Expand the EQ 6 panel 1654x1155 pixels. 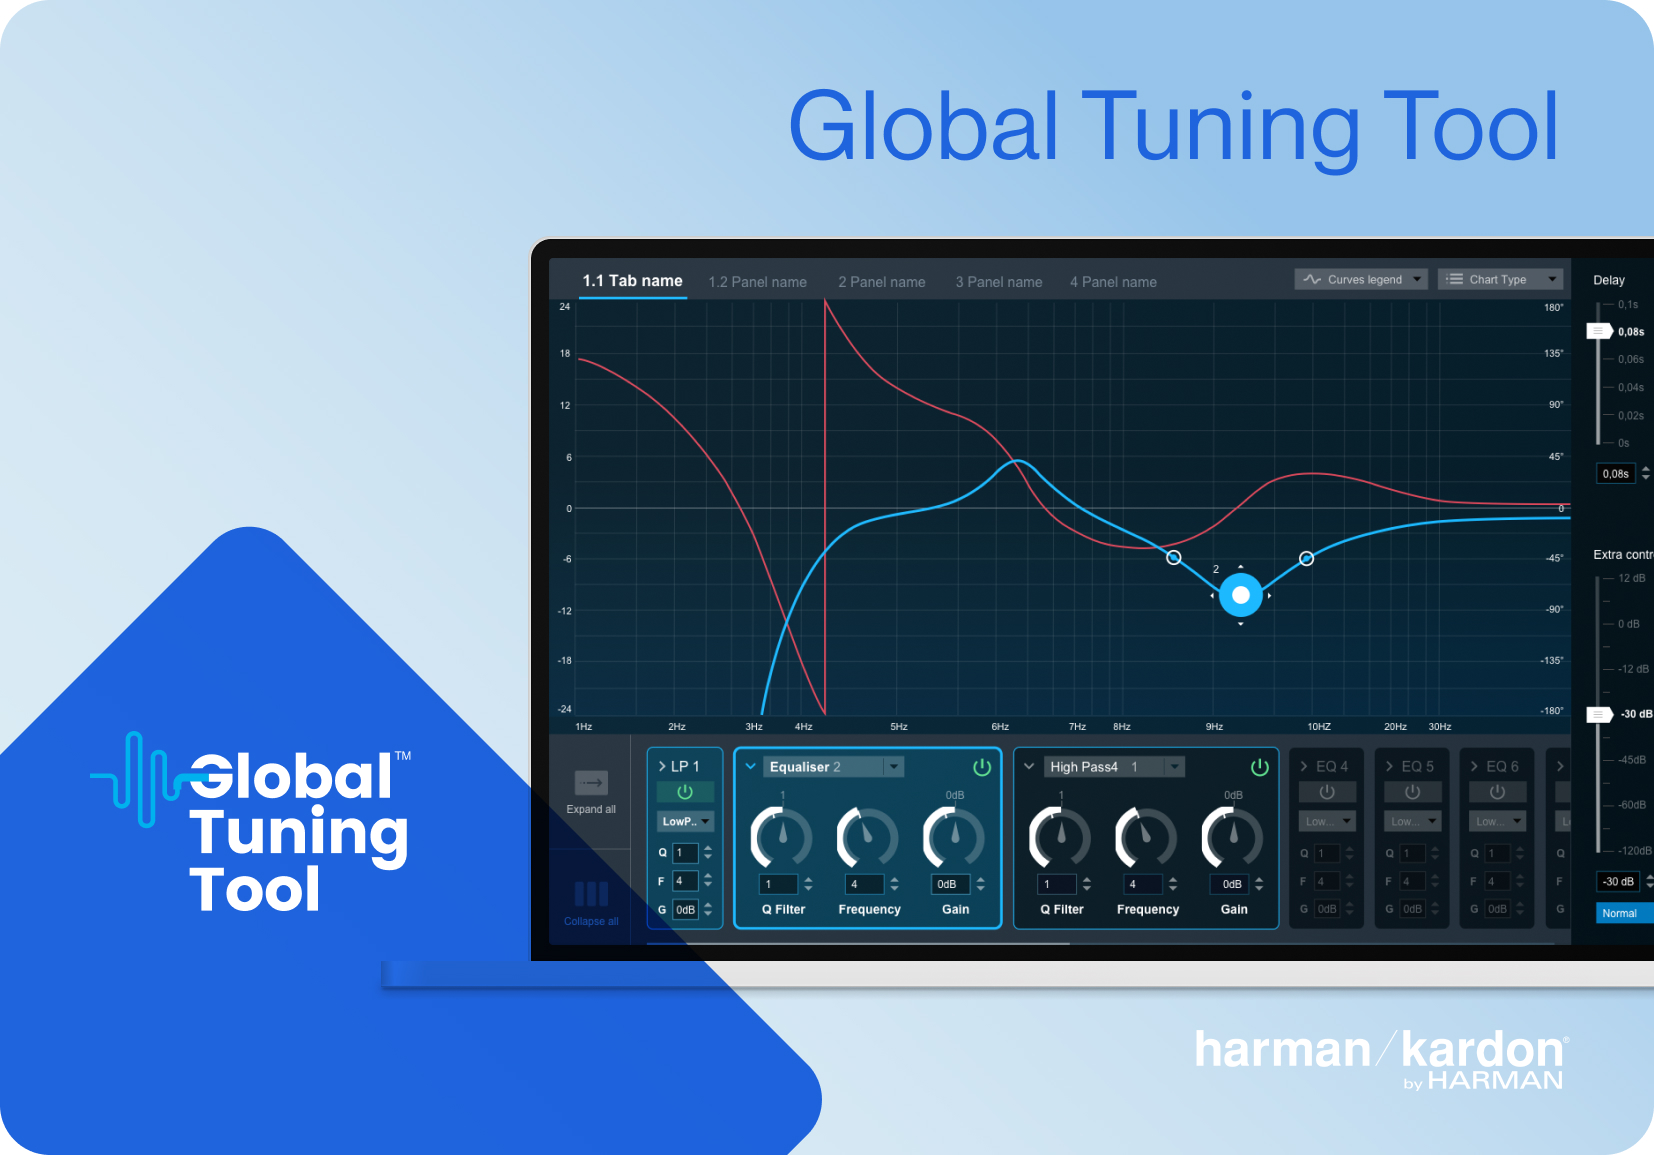click(x=1474, y=766)
